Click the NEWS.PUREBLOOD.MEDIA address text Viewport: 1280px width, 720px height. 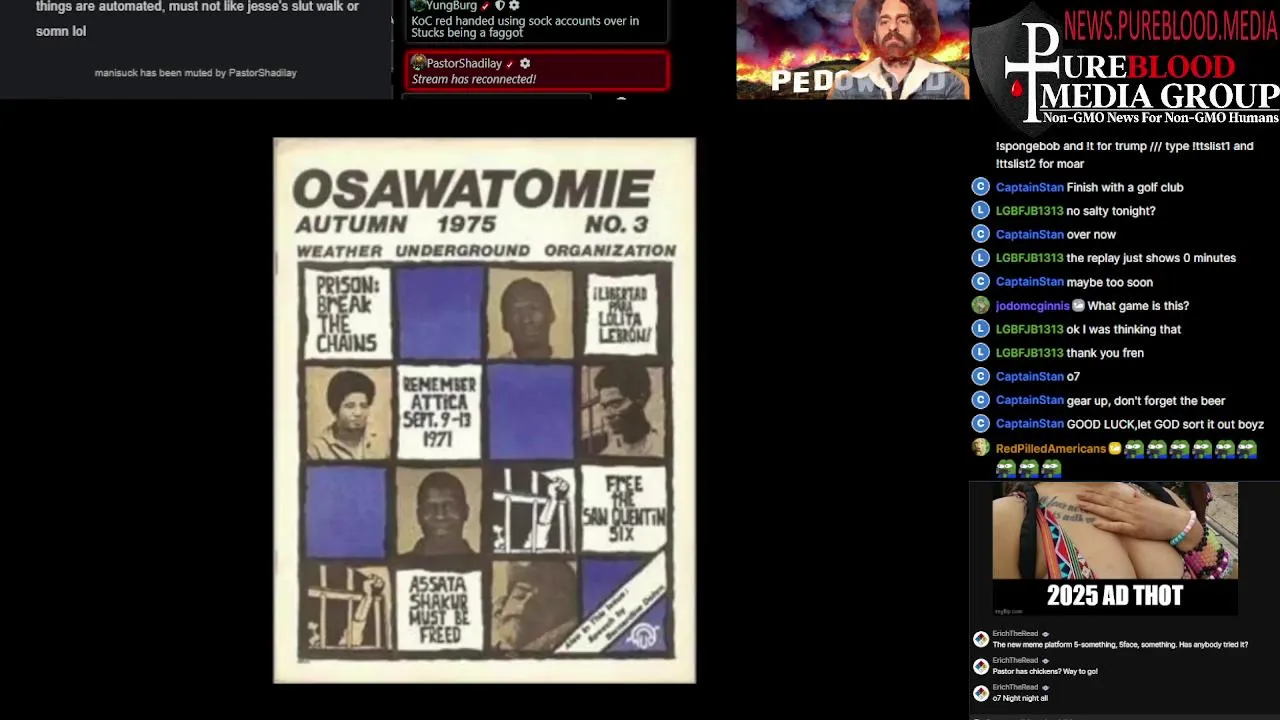tap(1171, 26)
